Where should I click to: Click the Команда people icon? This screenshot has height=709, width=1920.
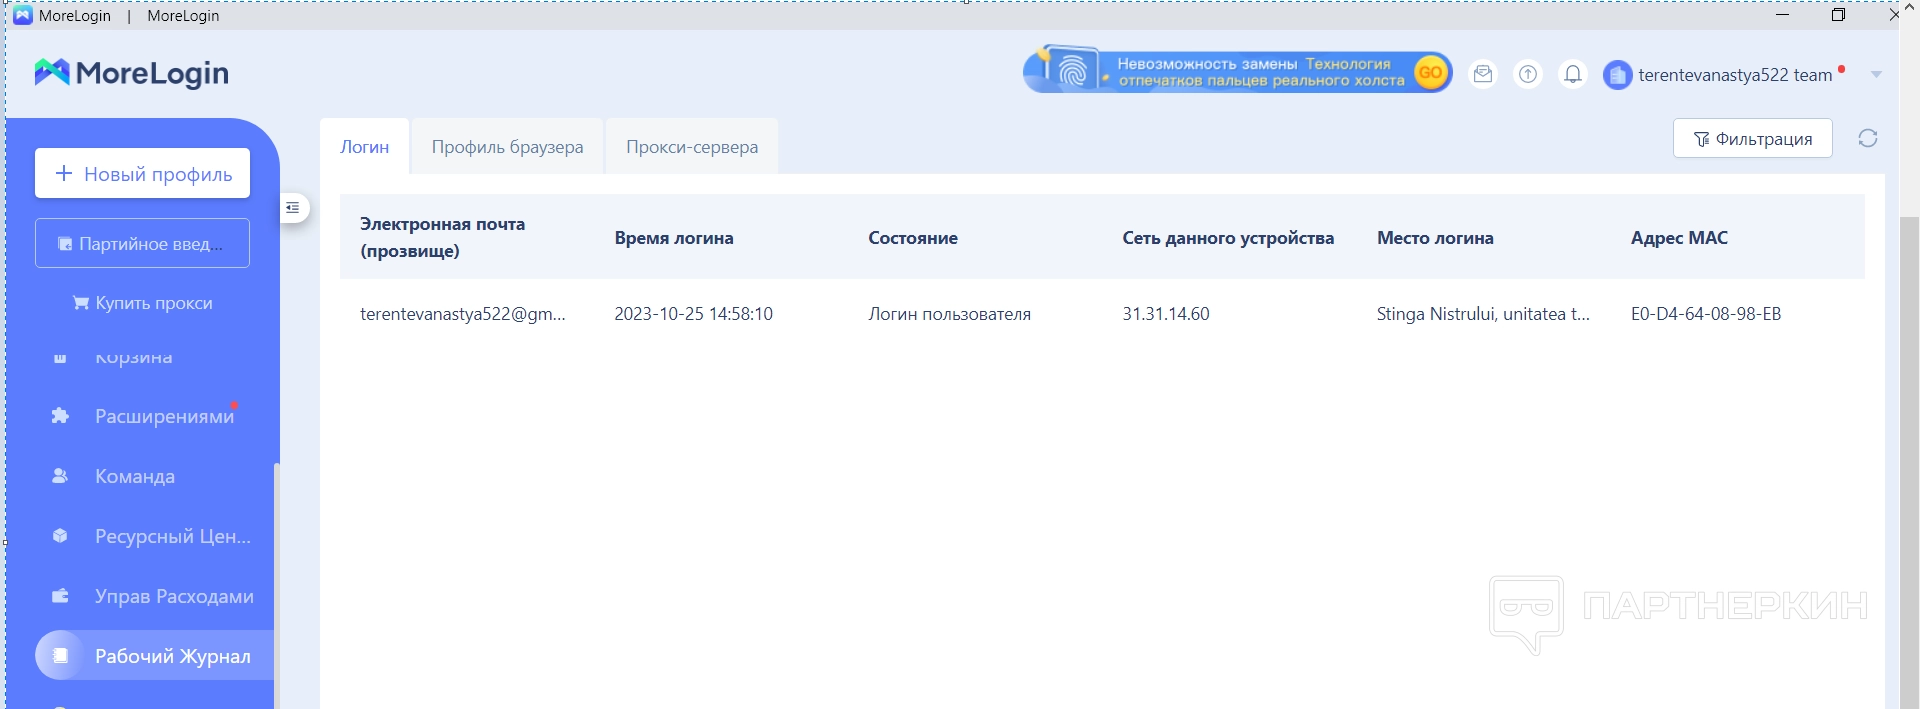60,476
